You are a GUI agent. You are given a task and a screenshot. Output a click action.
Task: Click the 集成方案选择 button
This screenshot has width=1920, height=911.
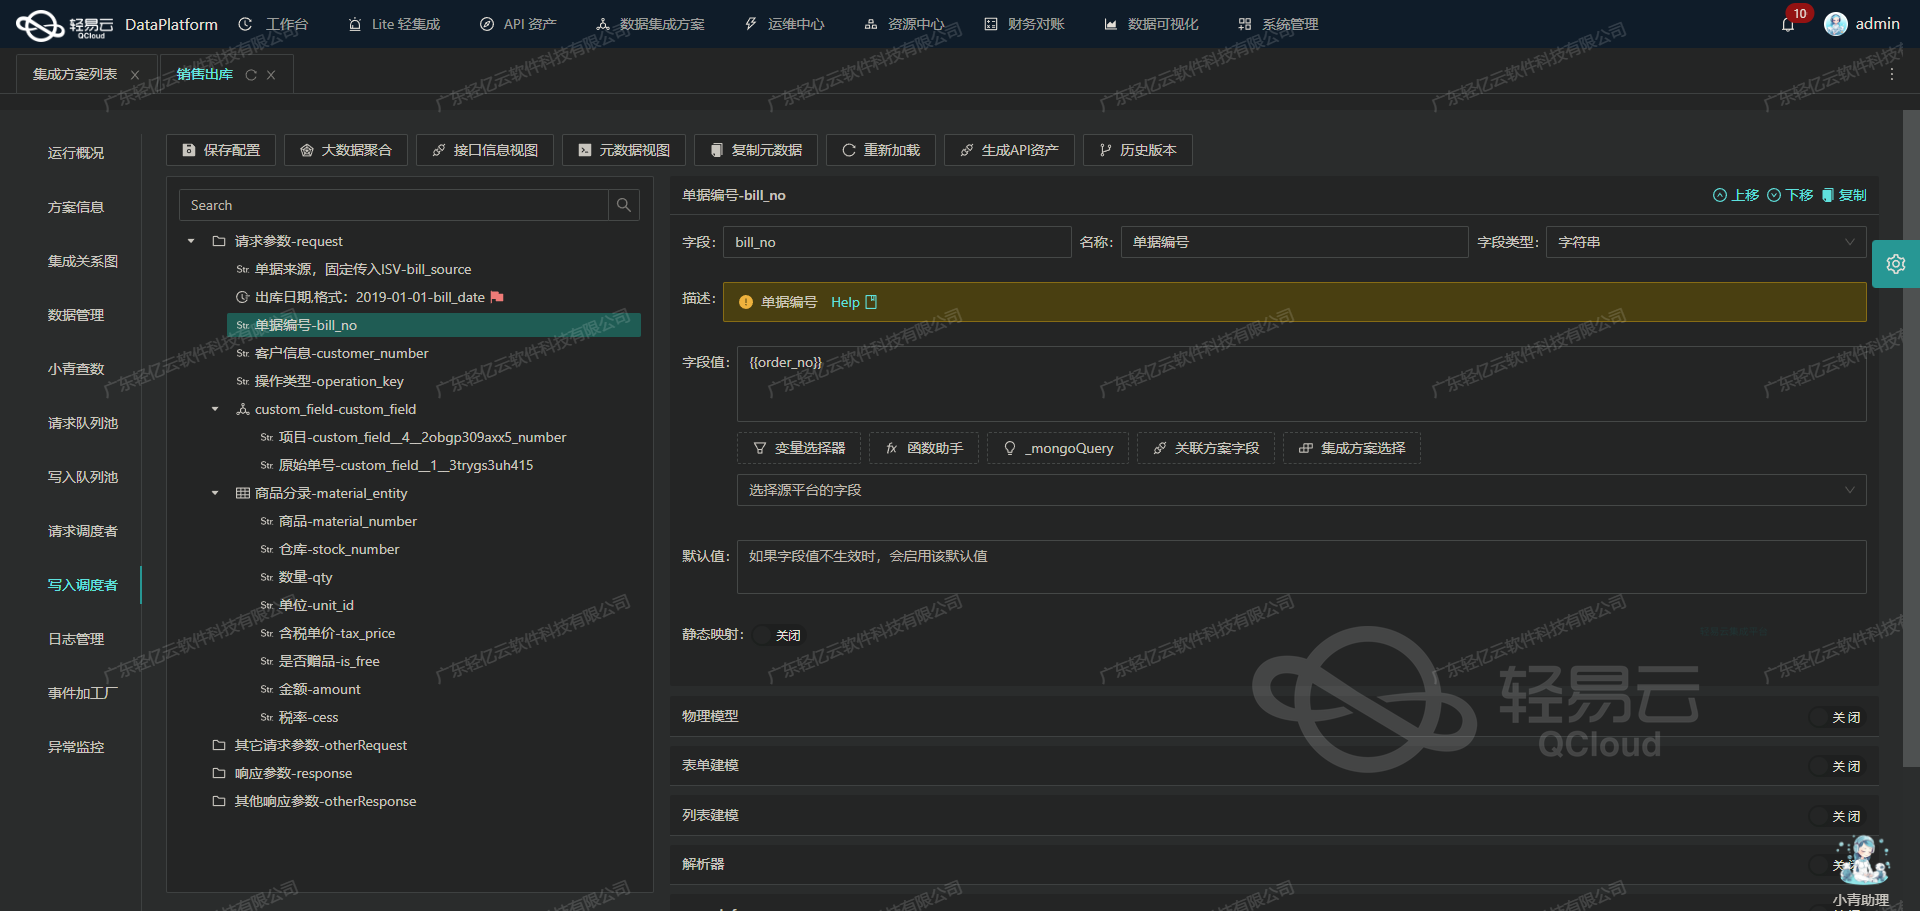pyautogui.click(x=1352, y=448)
